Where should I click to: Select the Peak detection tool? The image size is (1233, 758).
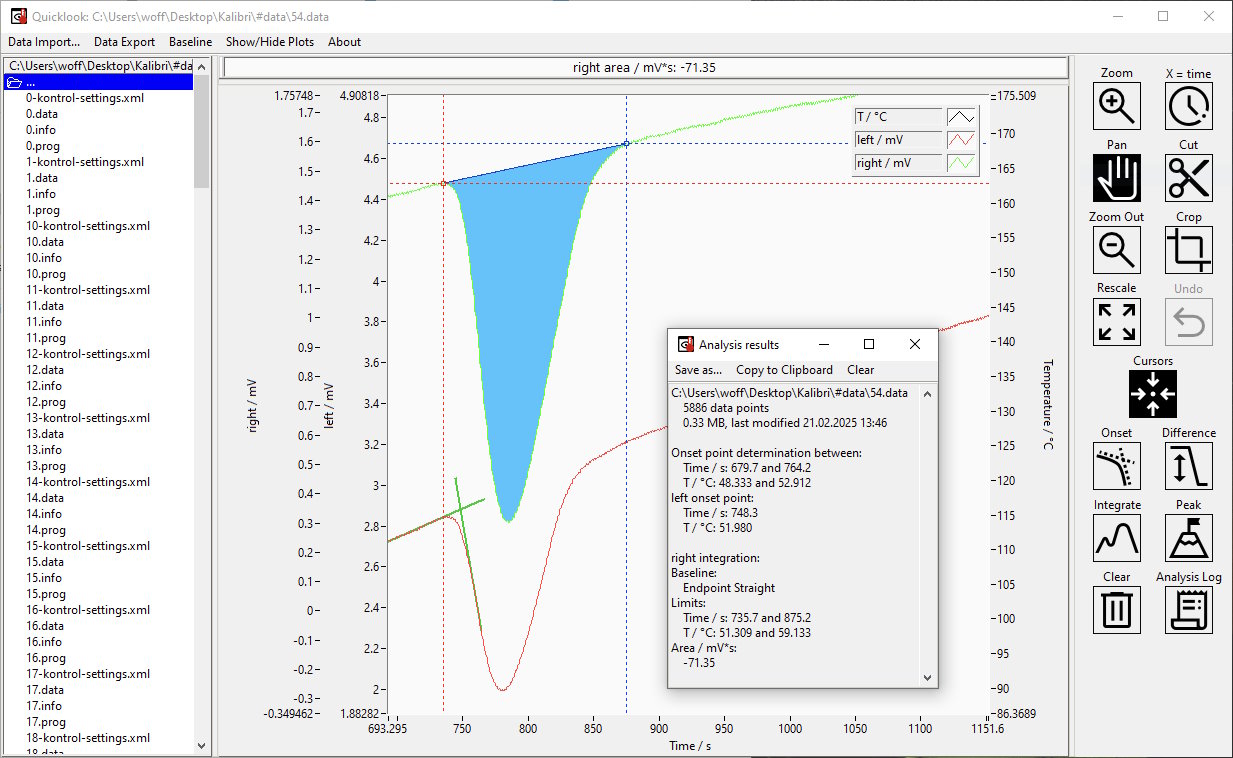[x=1189, y=538]
